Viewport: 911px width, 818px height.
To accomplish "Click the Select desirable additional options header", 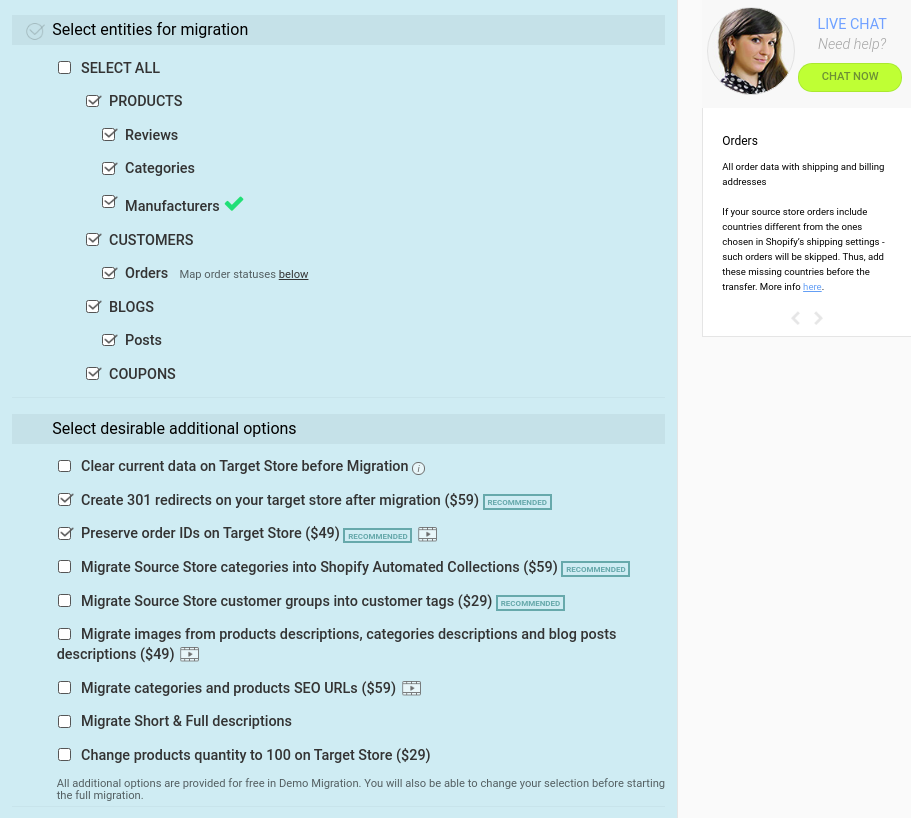I will (174, 429).
